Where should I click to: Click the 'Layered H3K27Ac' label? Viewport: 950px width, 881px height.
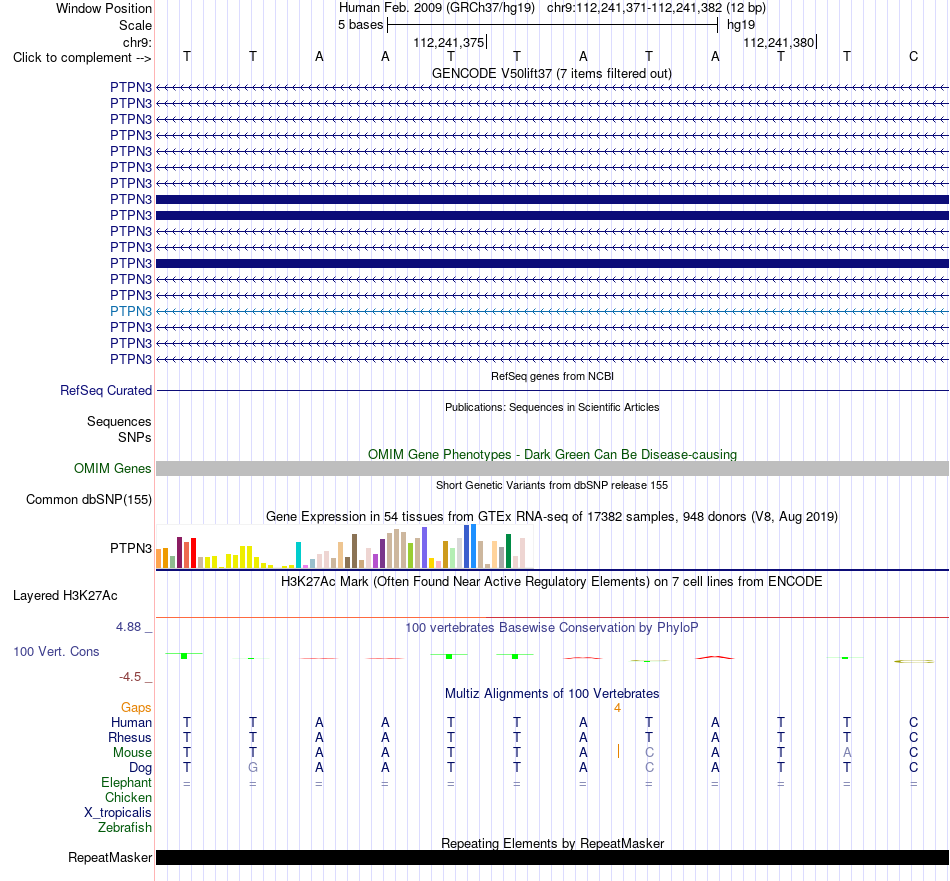click(65, 596)
